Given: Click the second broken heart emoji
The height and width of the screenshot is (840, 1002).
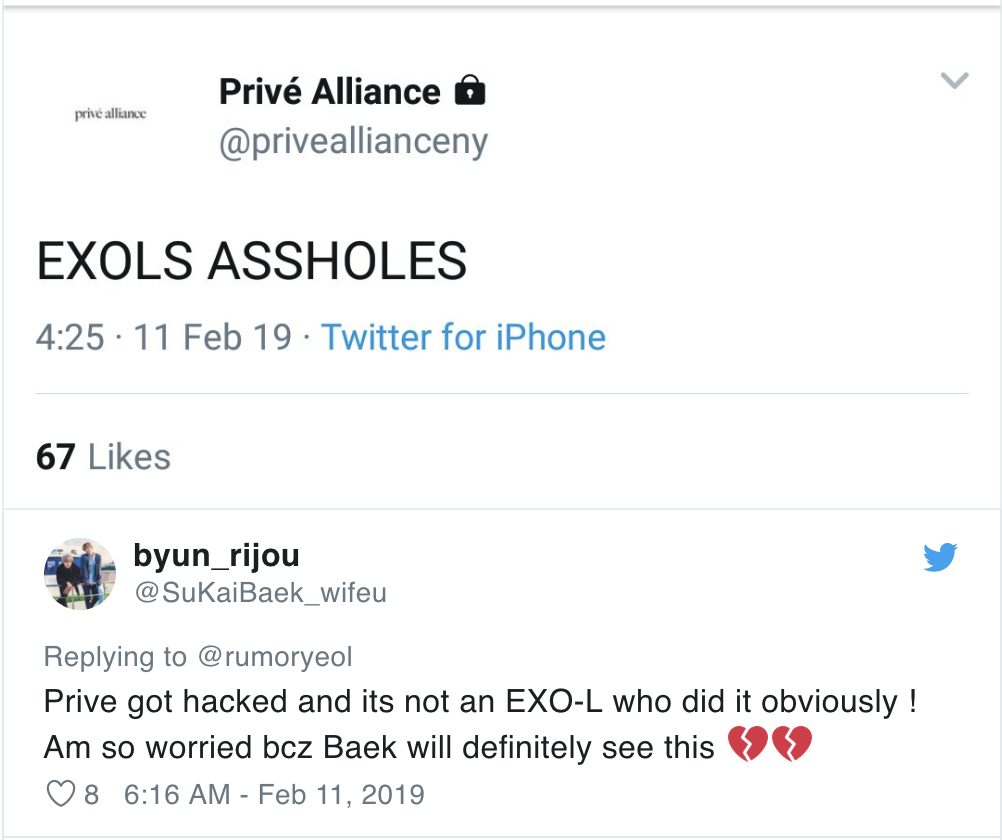Looking at the screenshot, I should point(792,747).
